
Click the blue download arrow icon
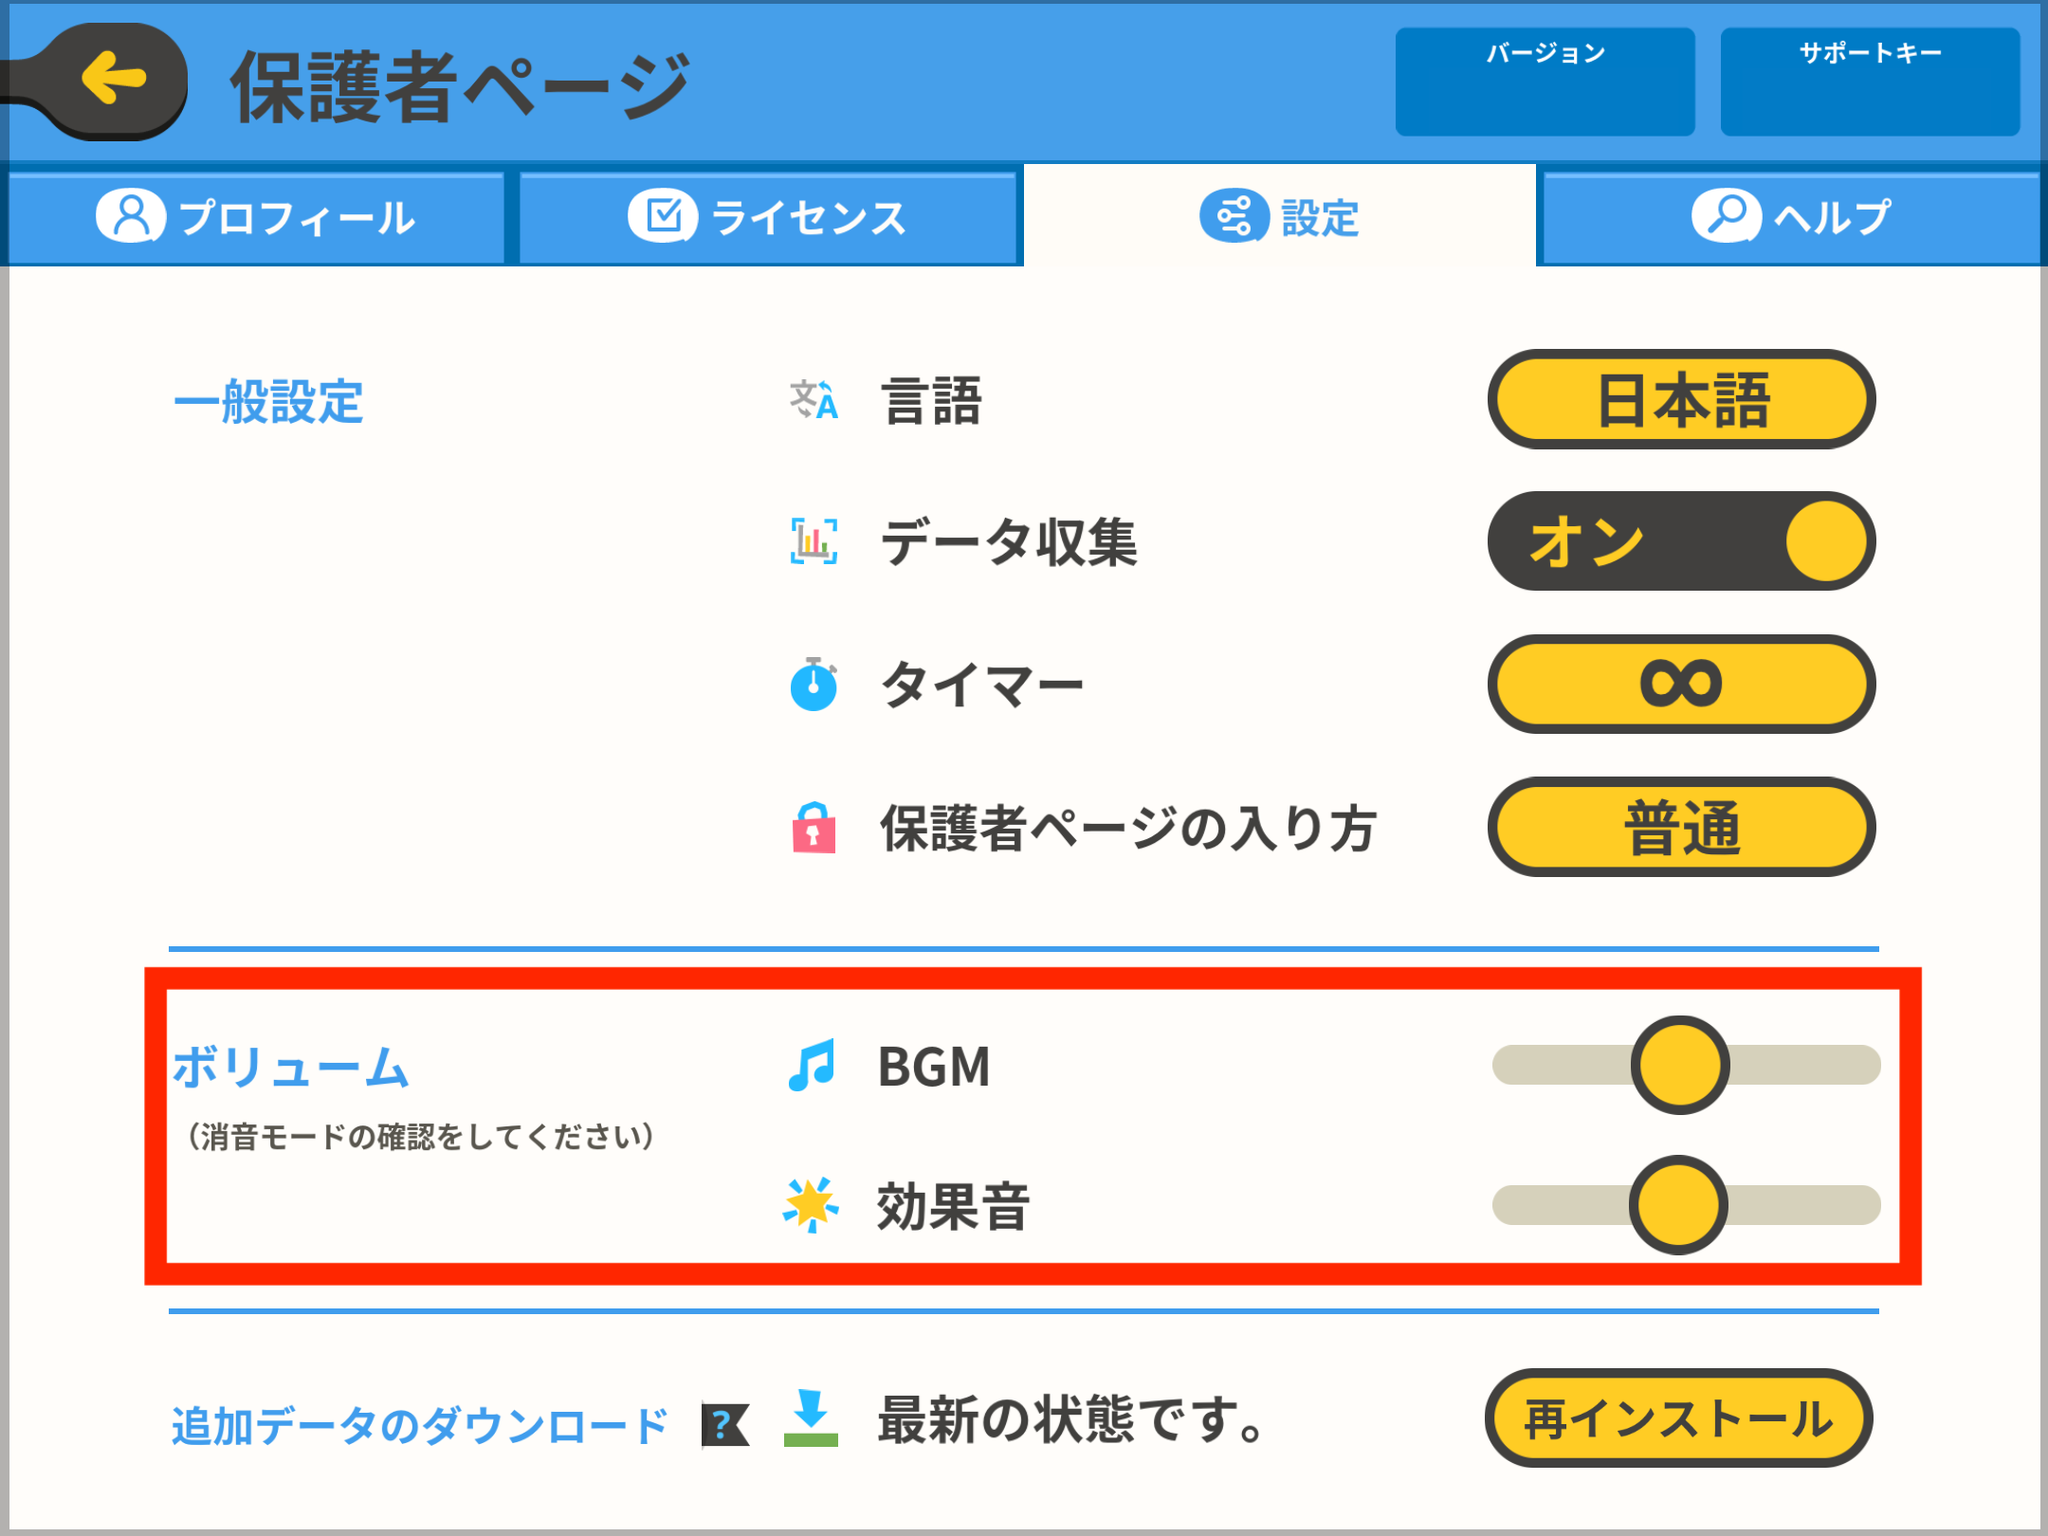(811, 1418)
